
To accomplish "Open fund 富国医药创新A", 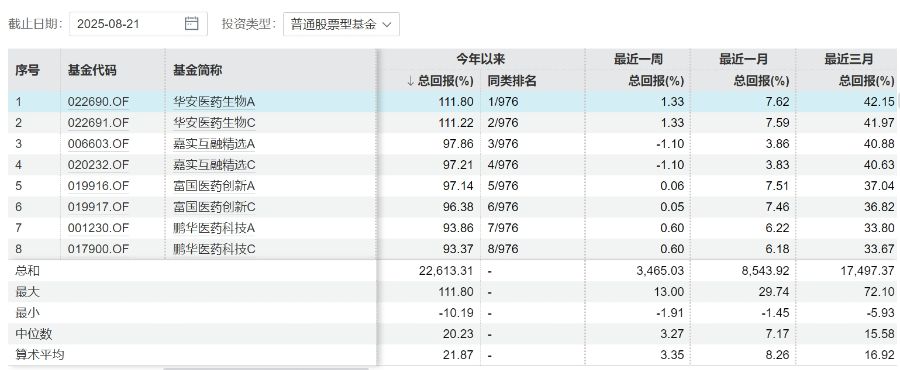I will tap(214, 186).
